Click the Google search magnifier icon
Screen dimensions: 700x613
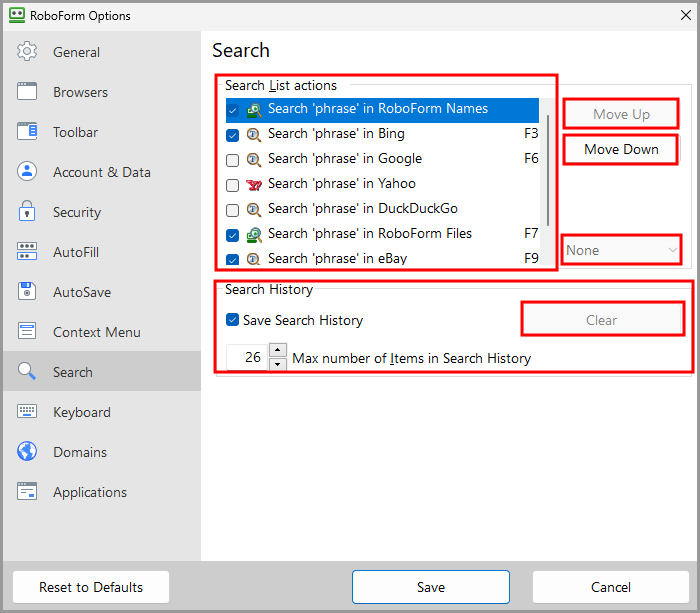tap(254, 159)
